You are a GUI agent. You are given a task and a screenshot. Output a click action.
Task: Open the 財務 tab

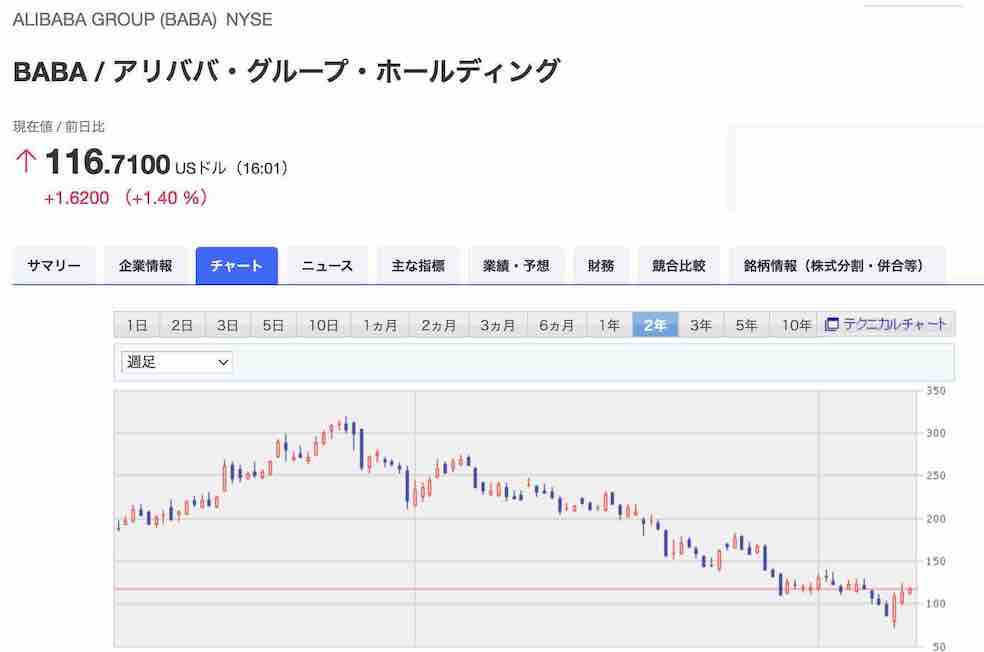click(x=601, y=266)
